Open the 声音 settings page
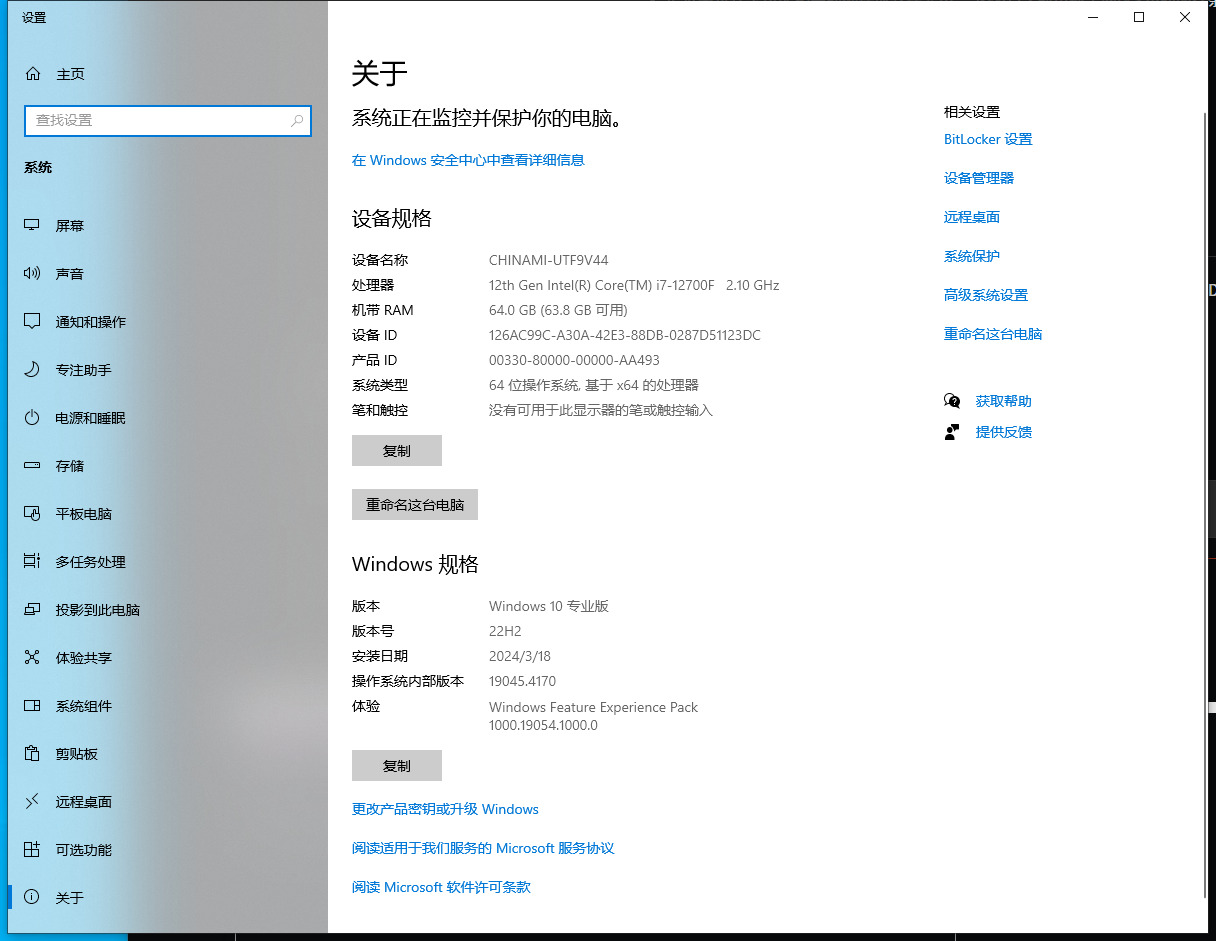This screenshot has width=1216, height=941. (168, 274)
